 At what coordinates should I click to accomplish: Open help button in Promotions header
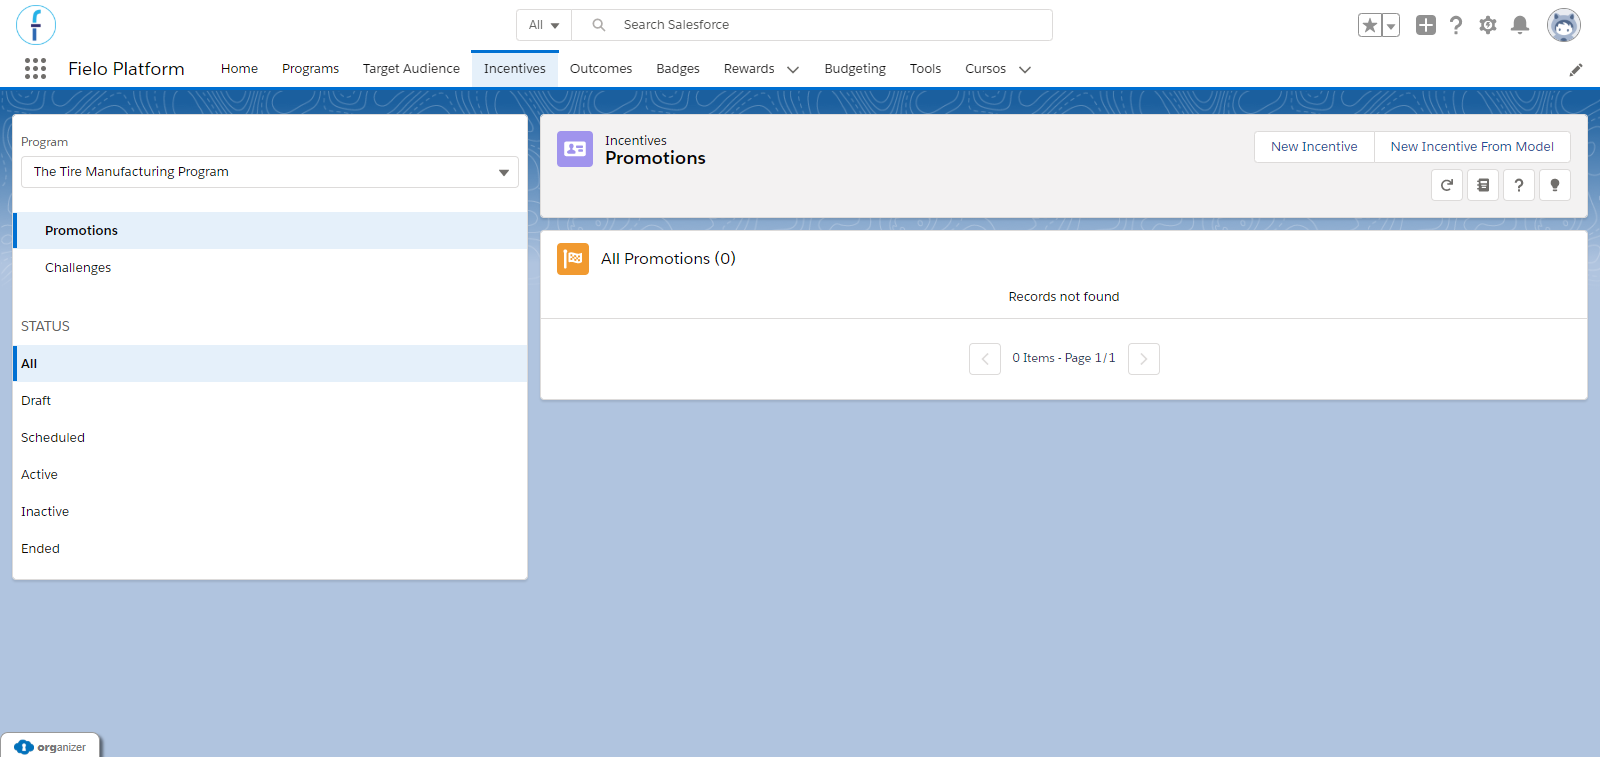pos(1519,185)
